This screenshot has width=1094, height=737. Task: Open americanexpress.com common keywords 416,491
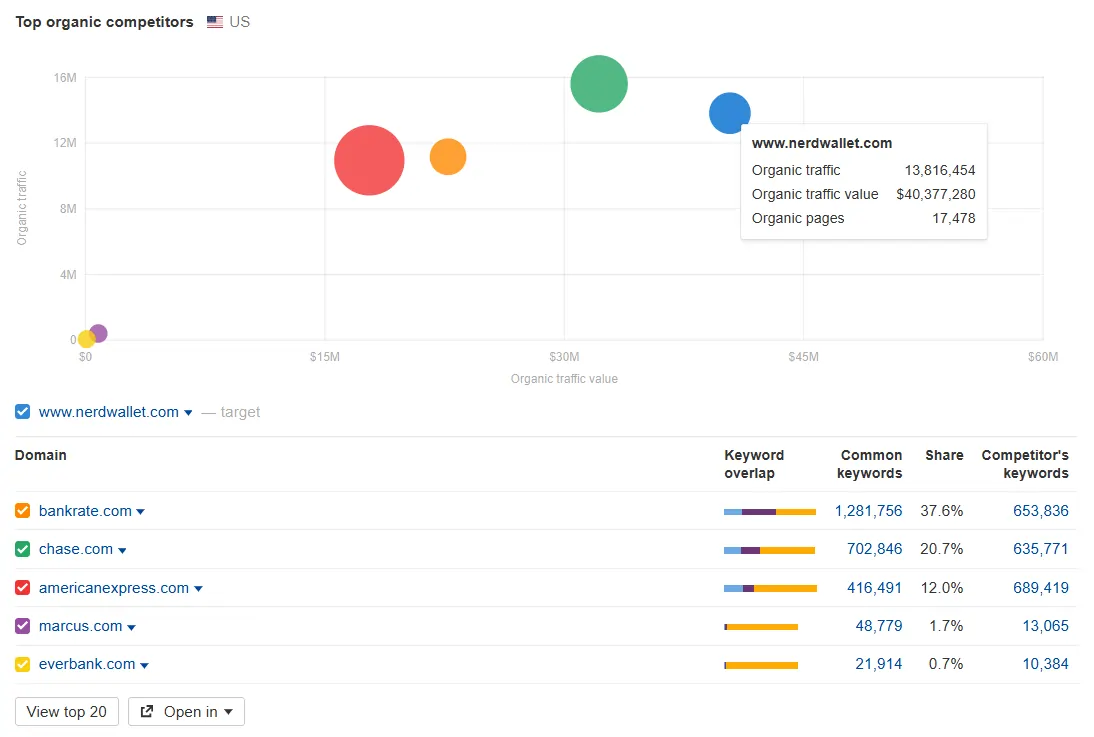874,588
